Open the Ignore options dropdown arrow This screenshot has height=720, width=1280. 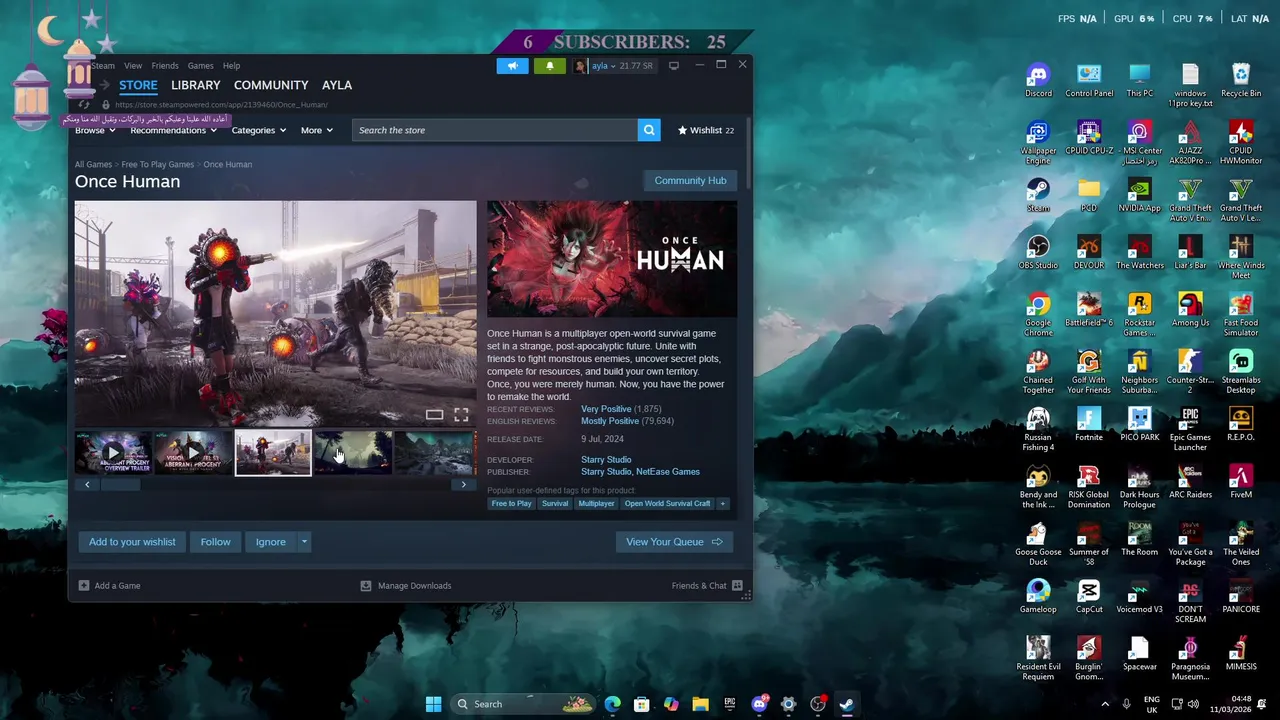click(x=304, y=542)
